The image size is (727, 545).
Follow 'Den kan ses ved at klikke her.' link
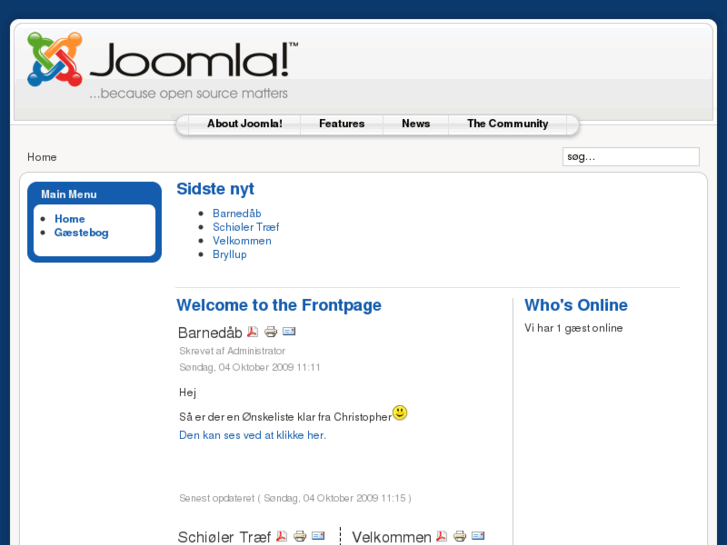pyautogui.click(x=252, y=435)
